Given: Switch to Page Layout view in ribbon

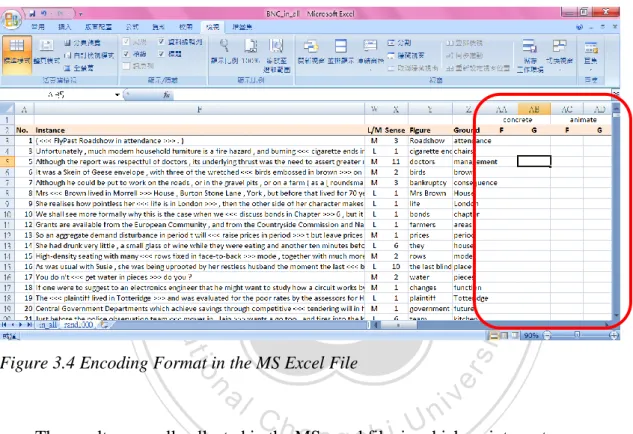Looking at the screenshot, I should point(46,52).
